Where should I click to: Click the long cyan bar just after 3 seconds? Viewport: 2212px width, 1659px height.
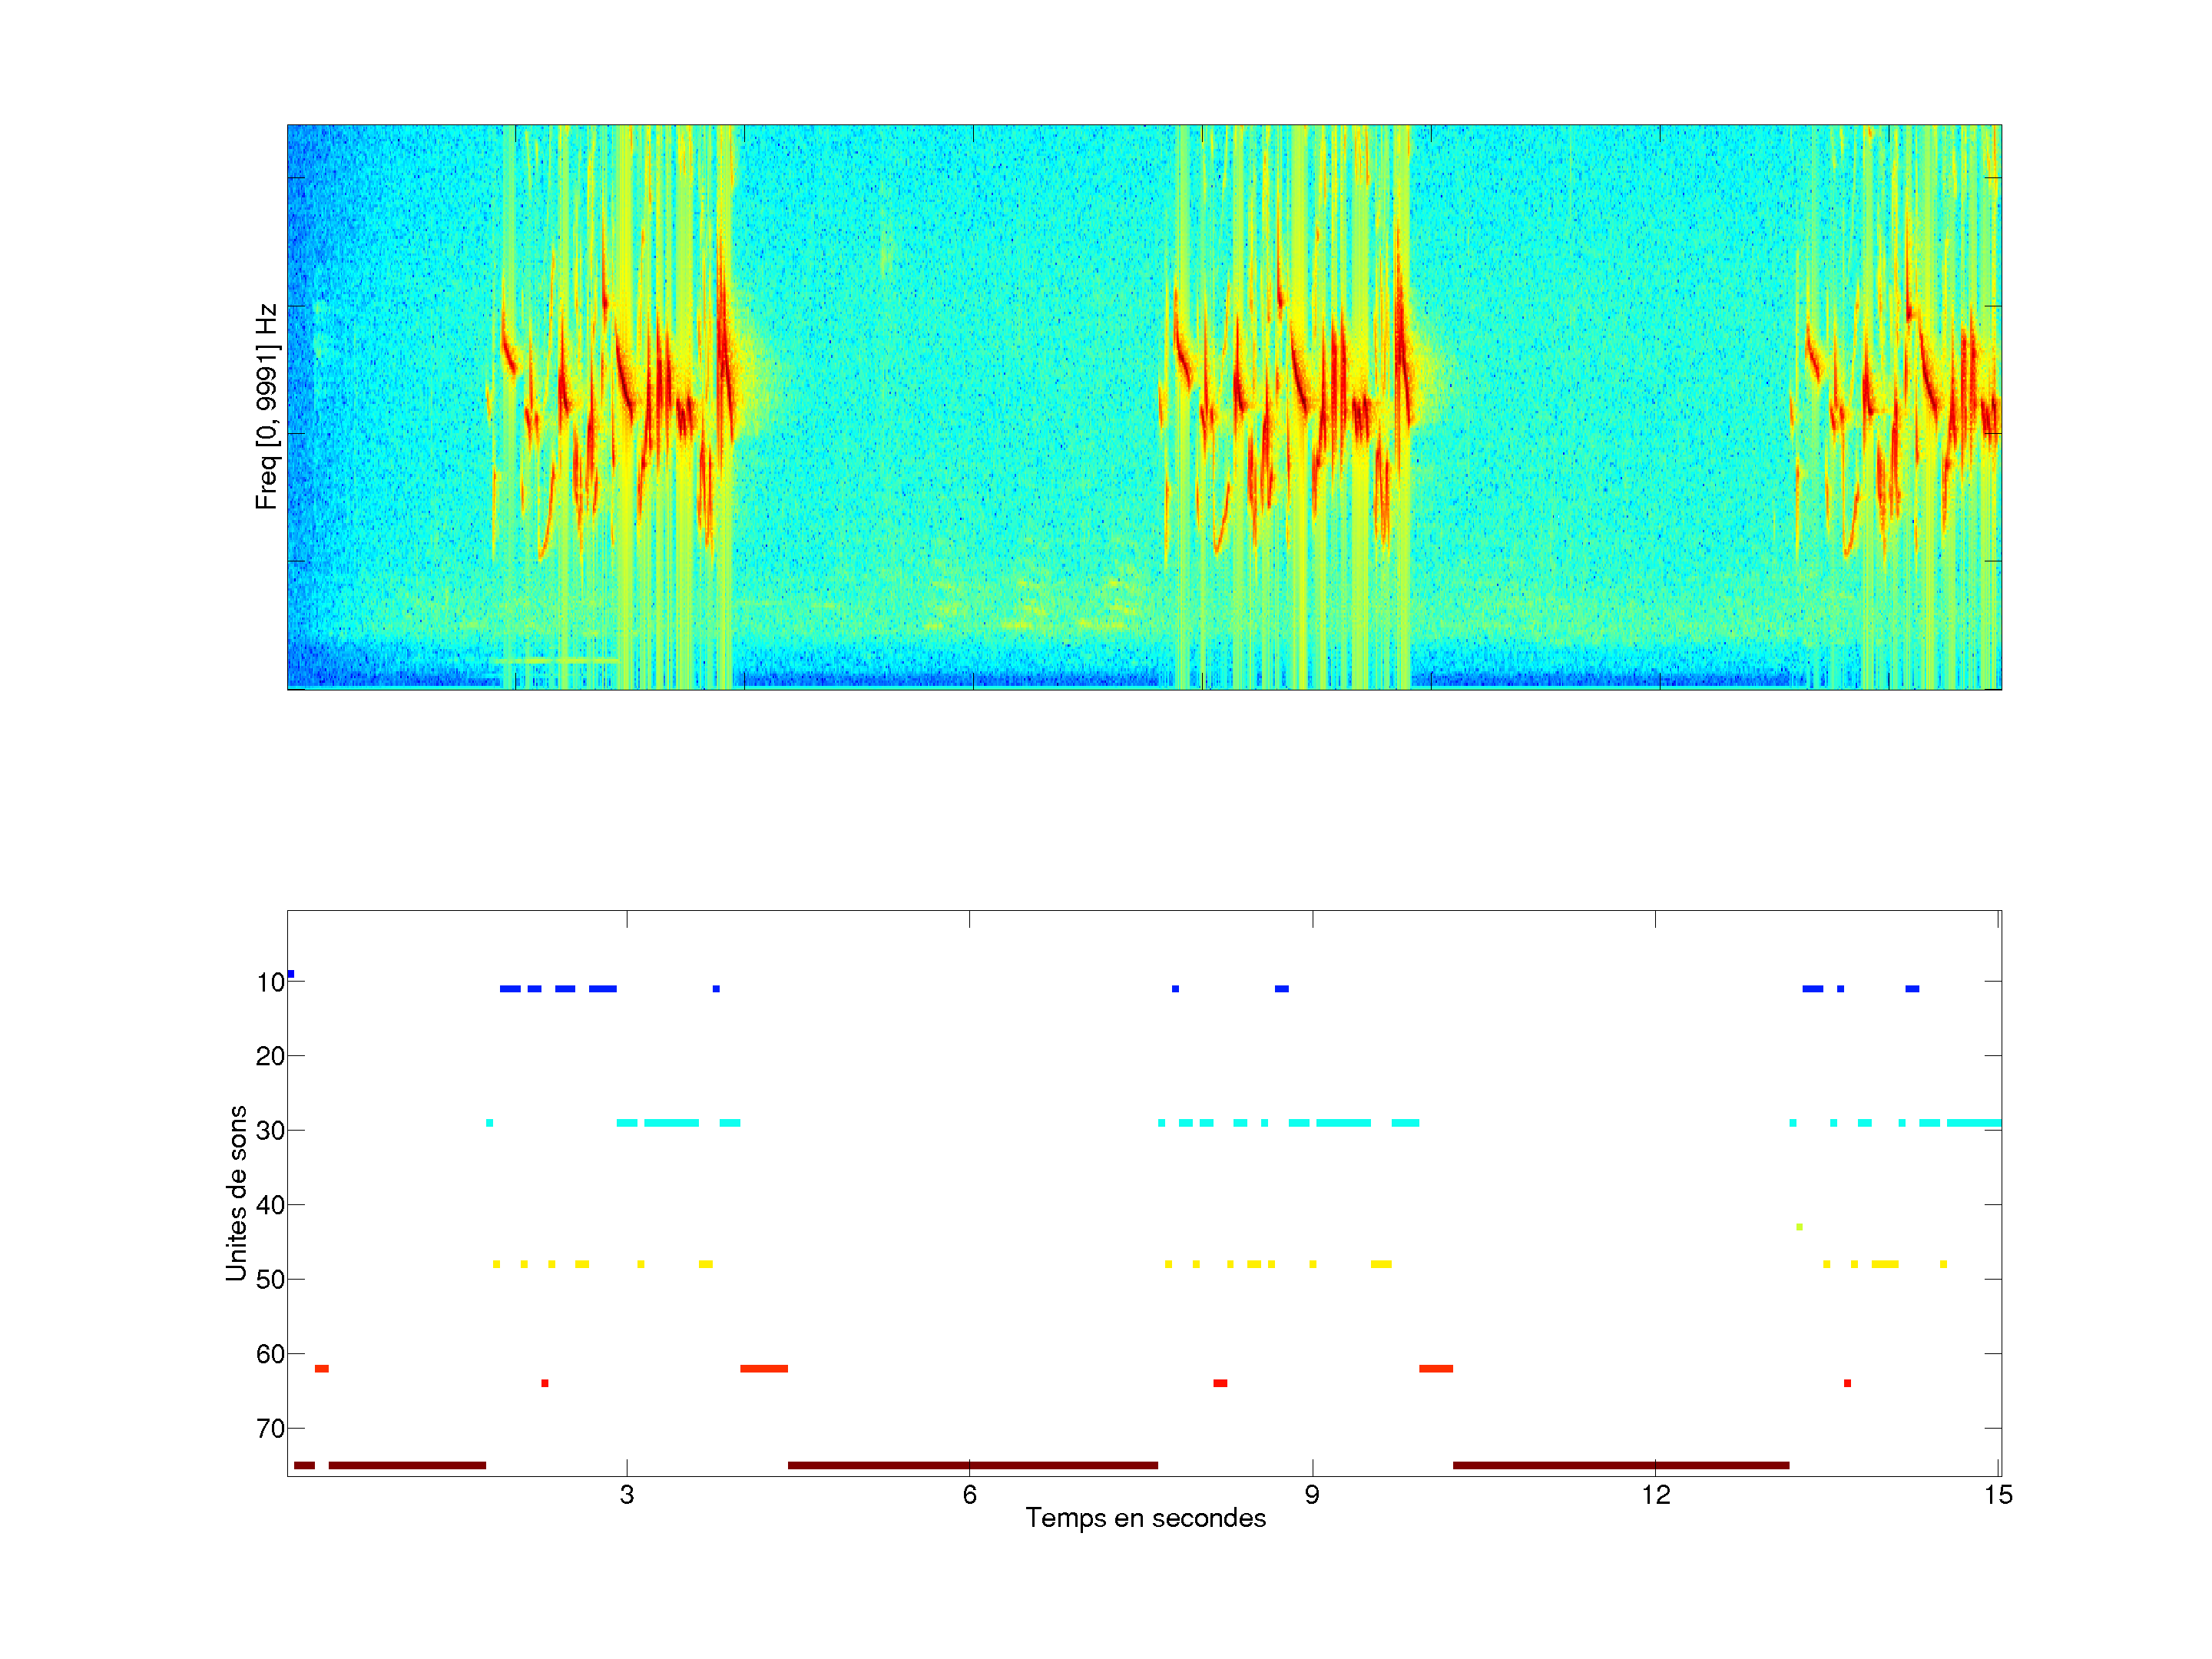[671, 1123]
